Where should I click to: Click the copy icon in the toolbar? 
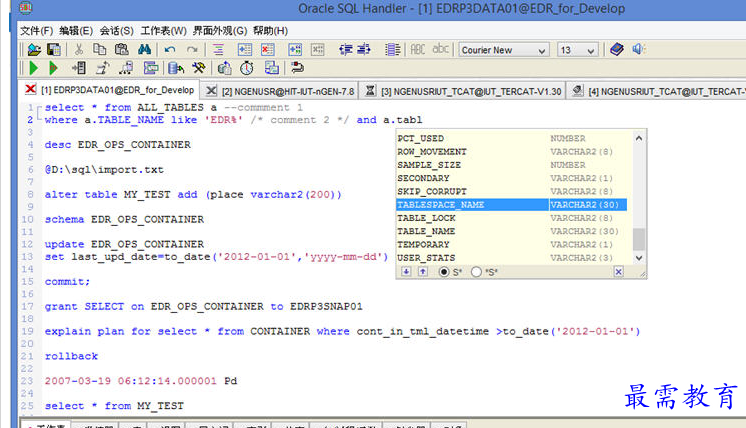(99, 49)
